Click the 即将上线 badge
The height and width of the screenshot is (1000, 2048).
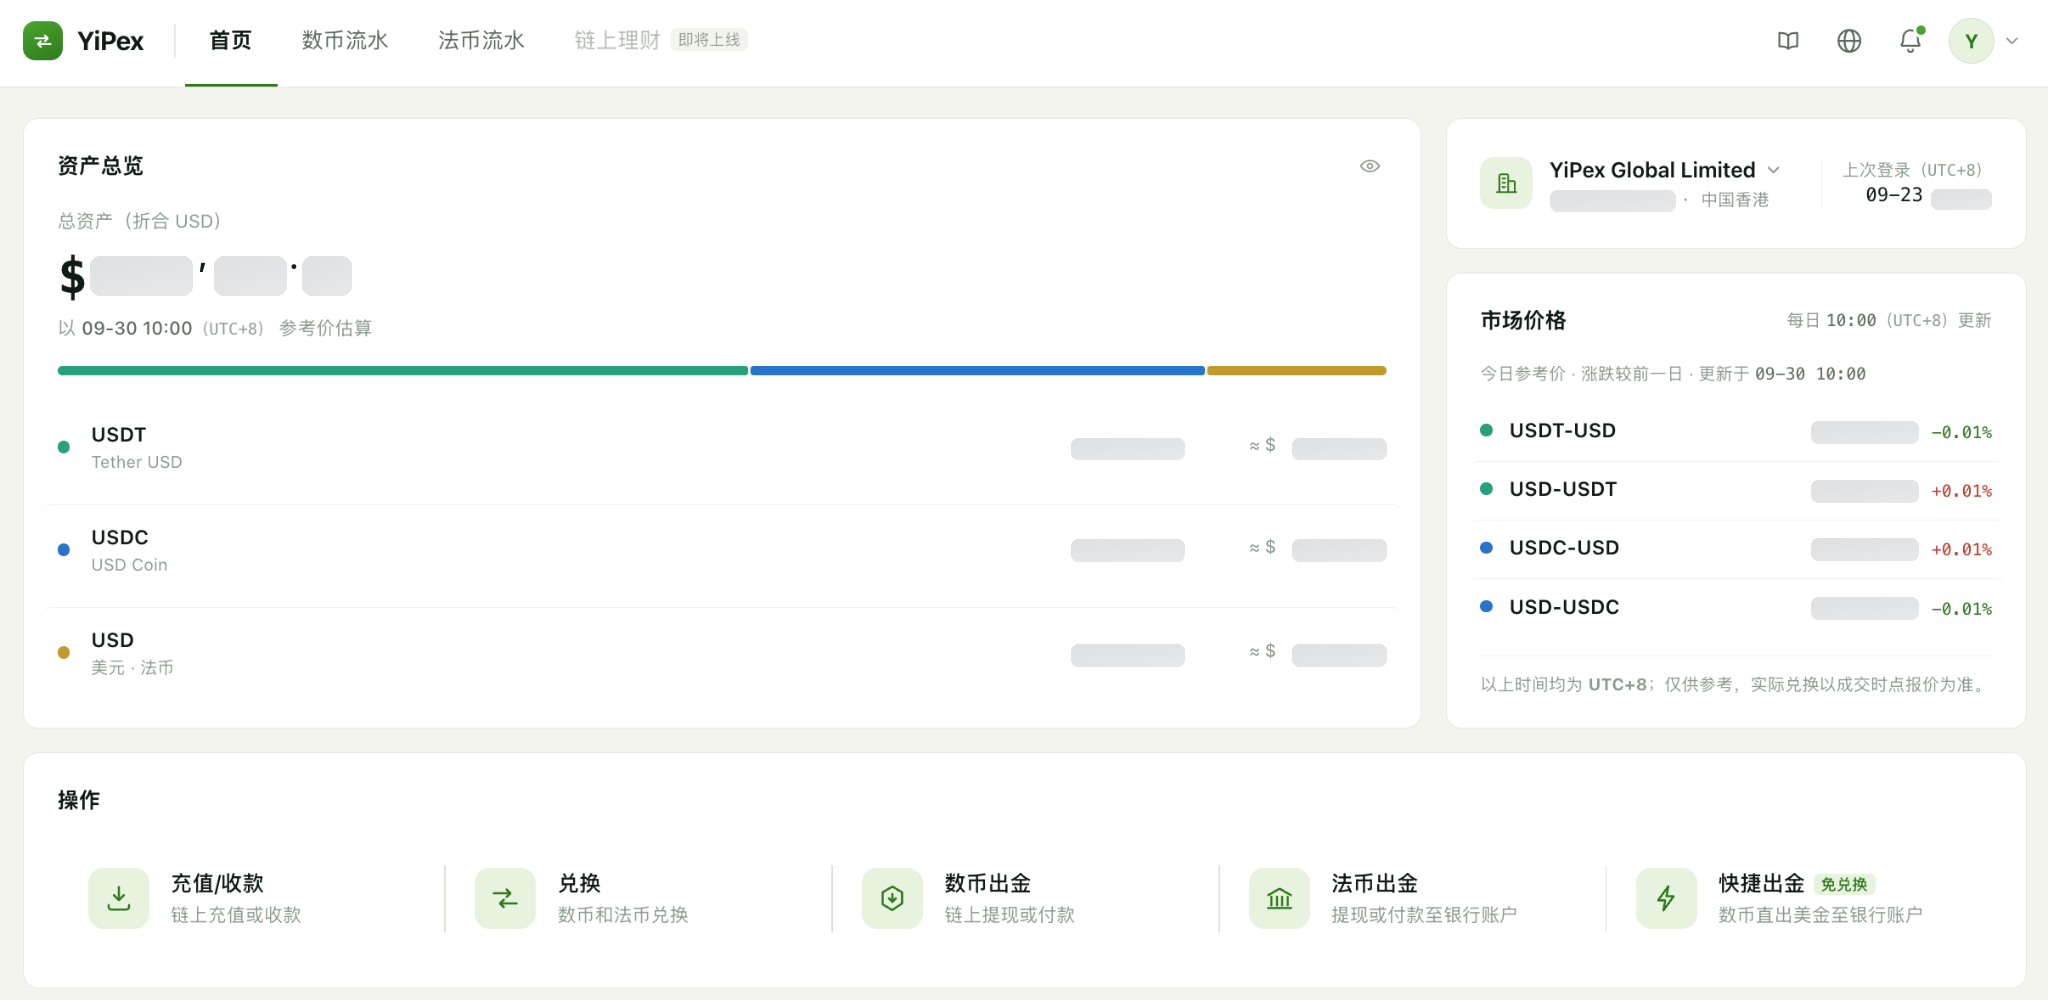click(x=709, y=40)
